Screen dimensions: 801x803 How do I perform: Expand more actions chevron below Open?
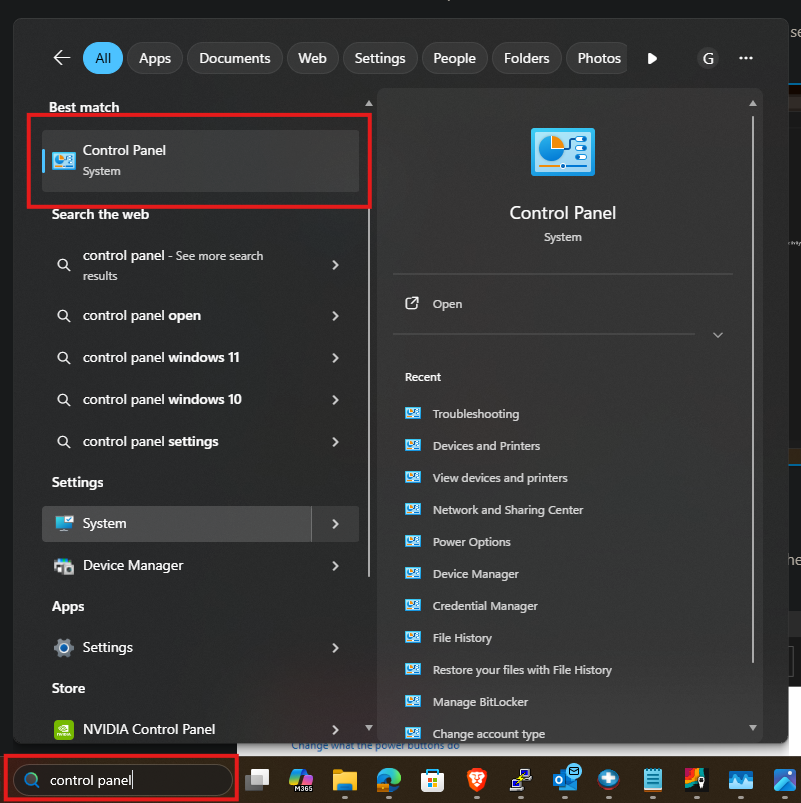pos(718,335)
